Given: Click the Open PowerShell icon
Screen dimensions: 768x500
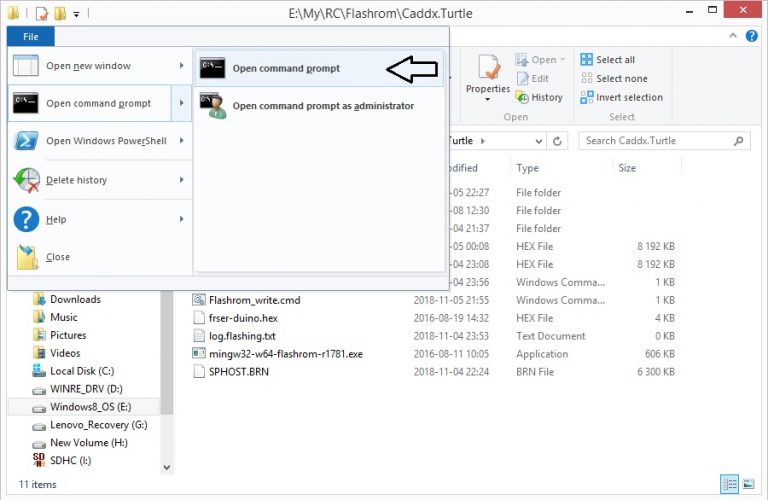Looking at the screenshot, I should 26,141.
